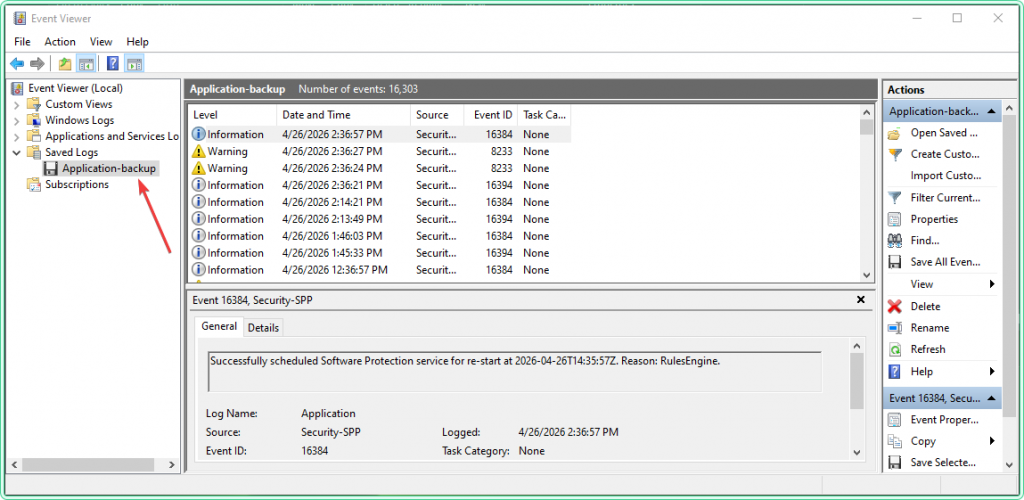Image resolution: width=1024 pixels, height=500 pixels.
Task: Switch to the Details tab
Action: coord(263,328)
